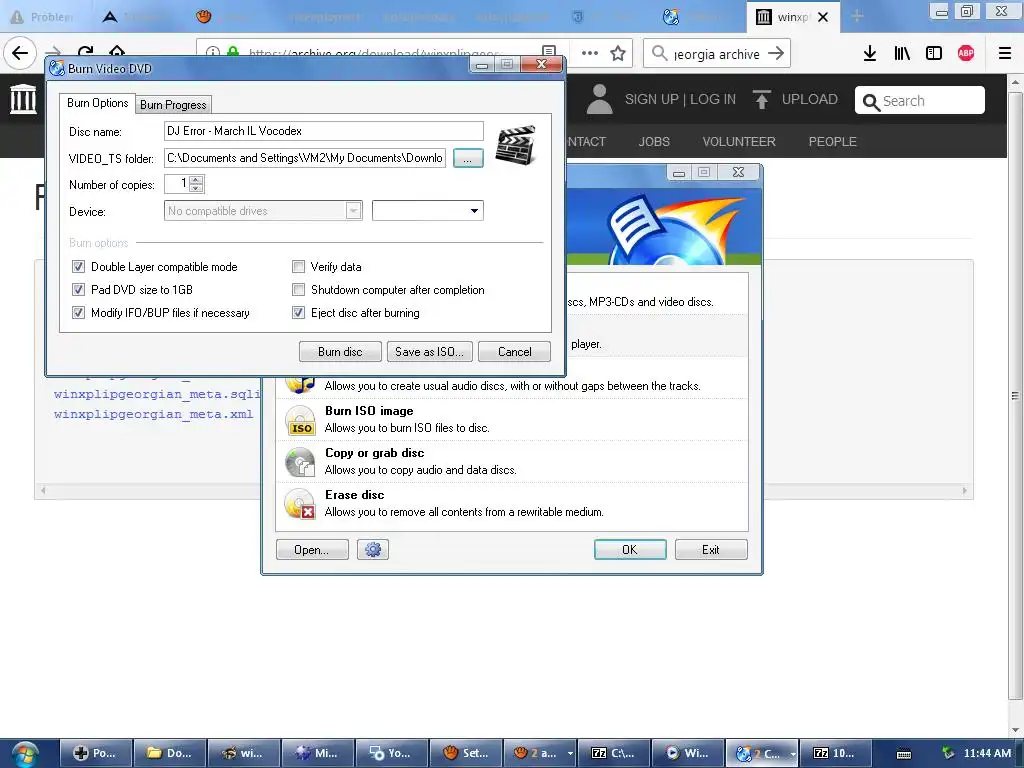Close the winxp browser tab

823,17
